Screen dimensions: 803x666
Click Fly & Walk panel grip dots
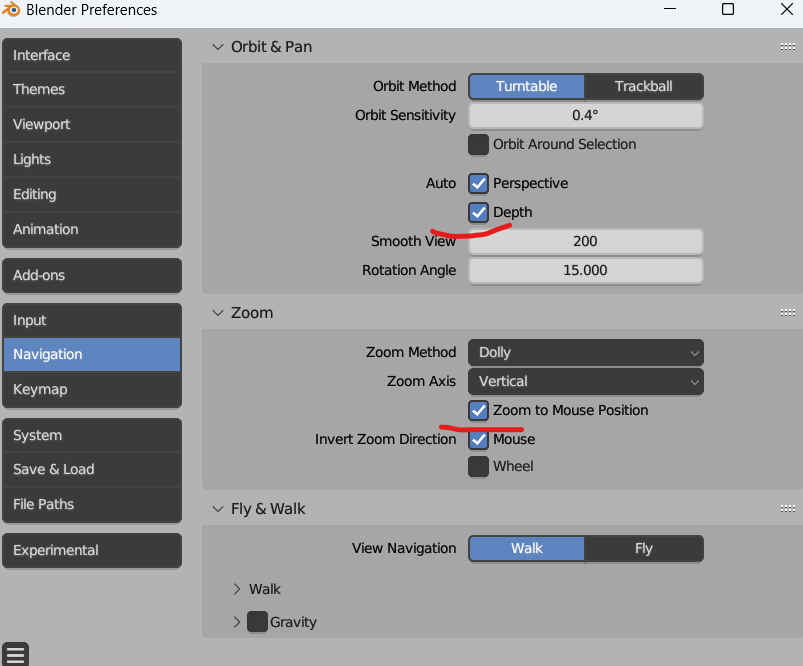pos(787,509)
